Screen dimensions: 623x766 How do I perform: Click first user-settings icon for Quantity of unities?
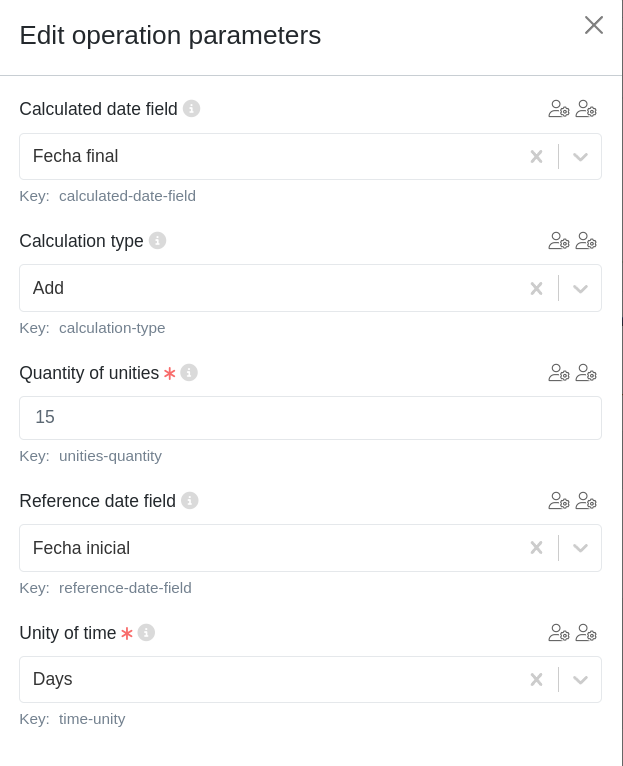pyautogui.click(x=559, y=373)
